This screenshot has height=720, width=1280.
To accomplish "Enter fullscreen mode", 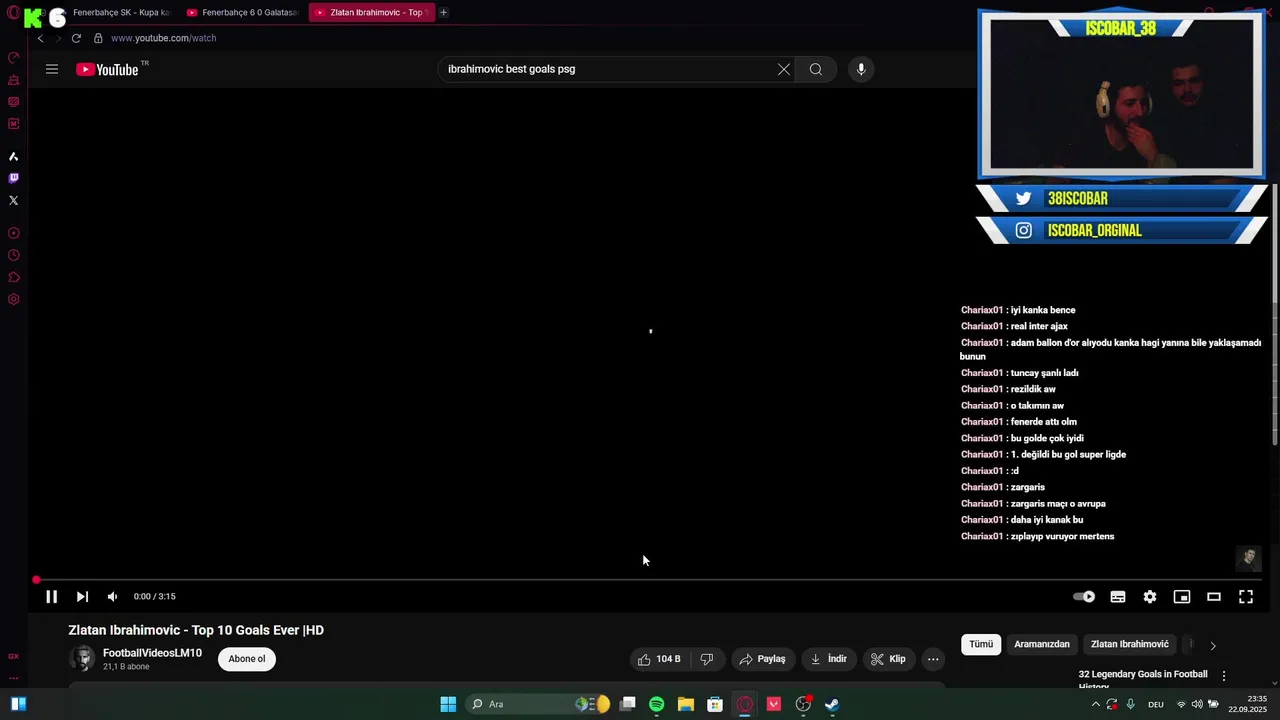I will (x=1246, y=597).
